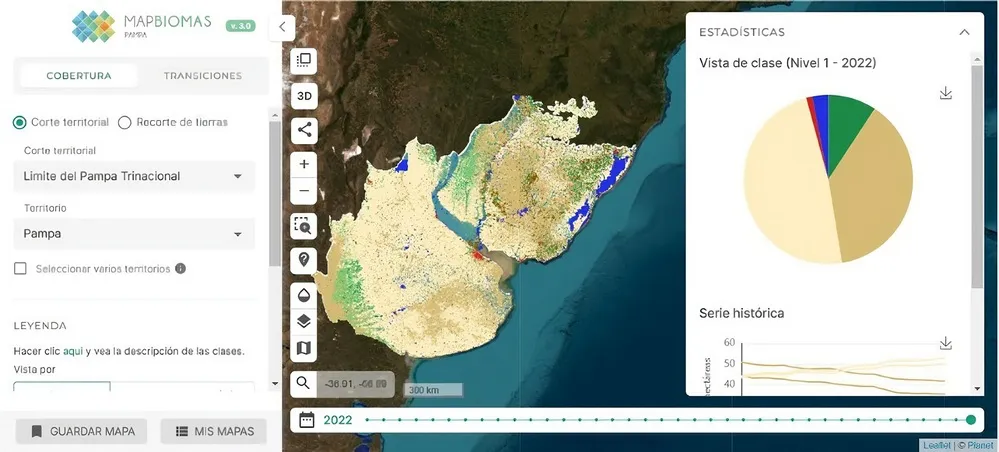Check Seleccionar varios territorios box
This screenshot has height=452, width=999.
point(20,269)
